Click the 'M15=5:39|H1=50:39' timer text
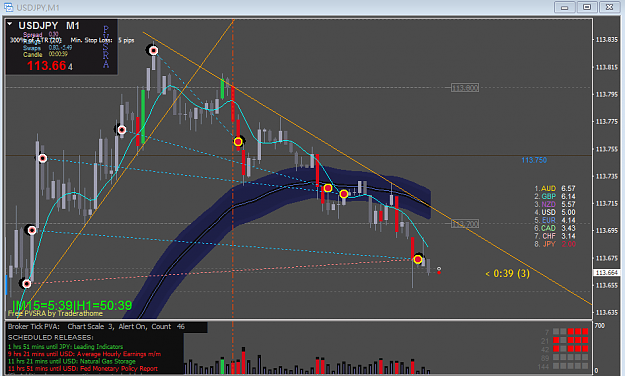 point(72,306)
